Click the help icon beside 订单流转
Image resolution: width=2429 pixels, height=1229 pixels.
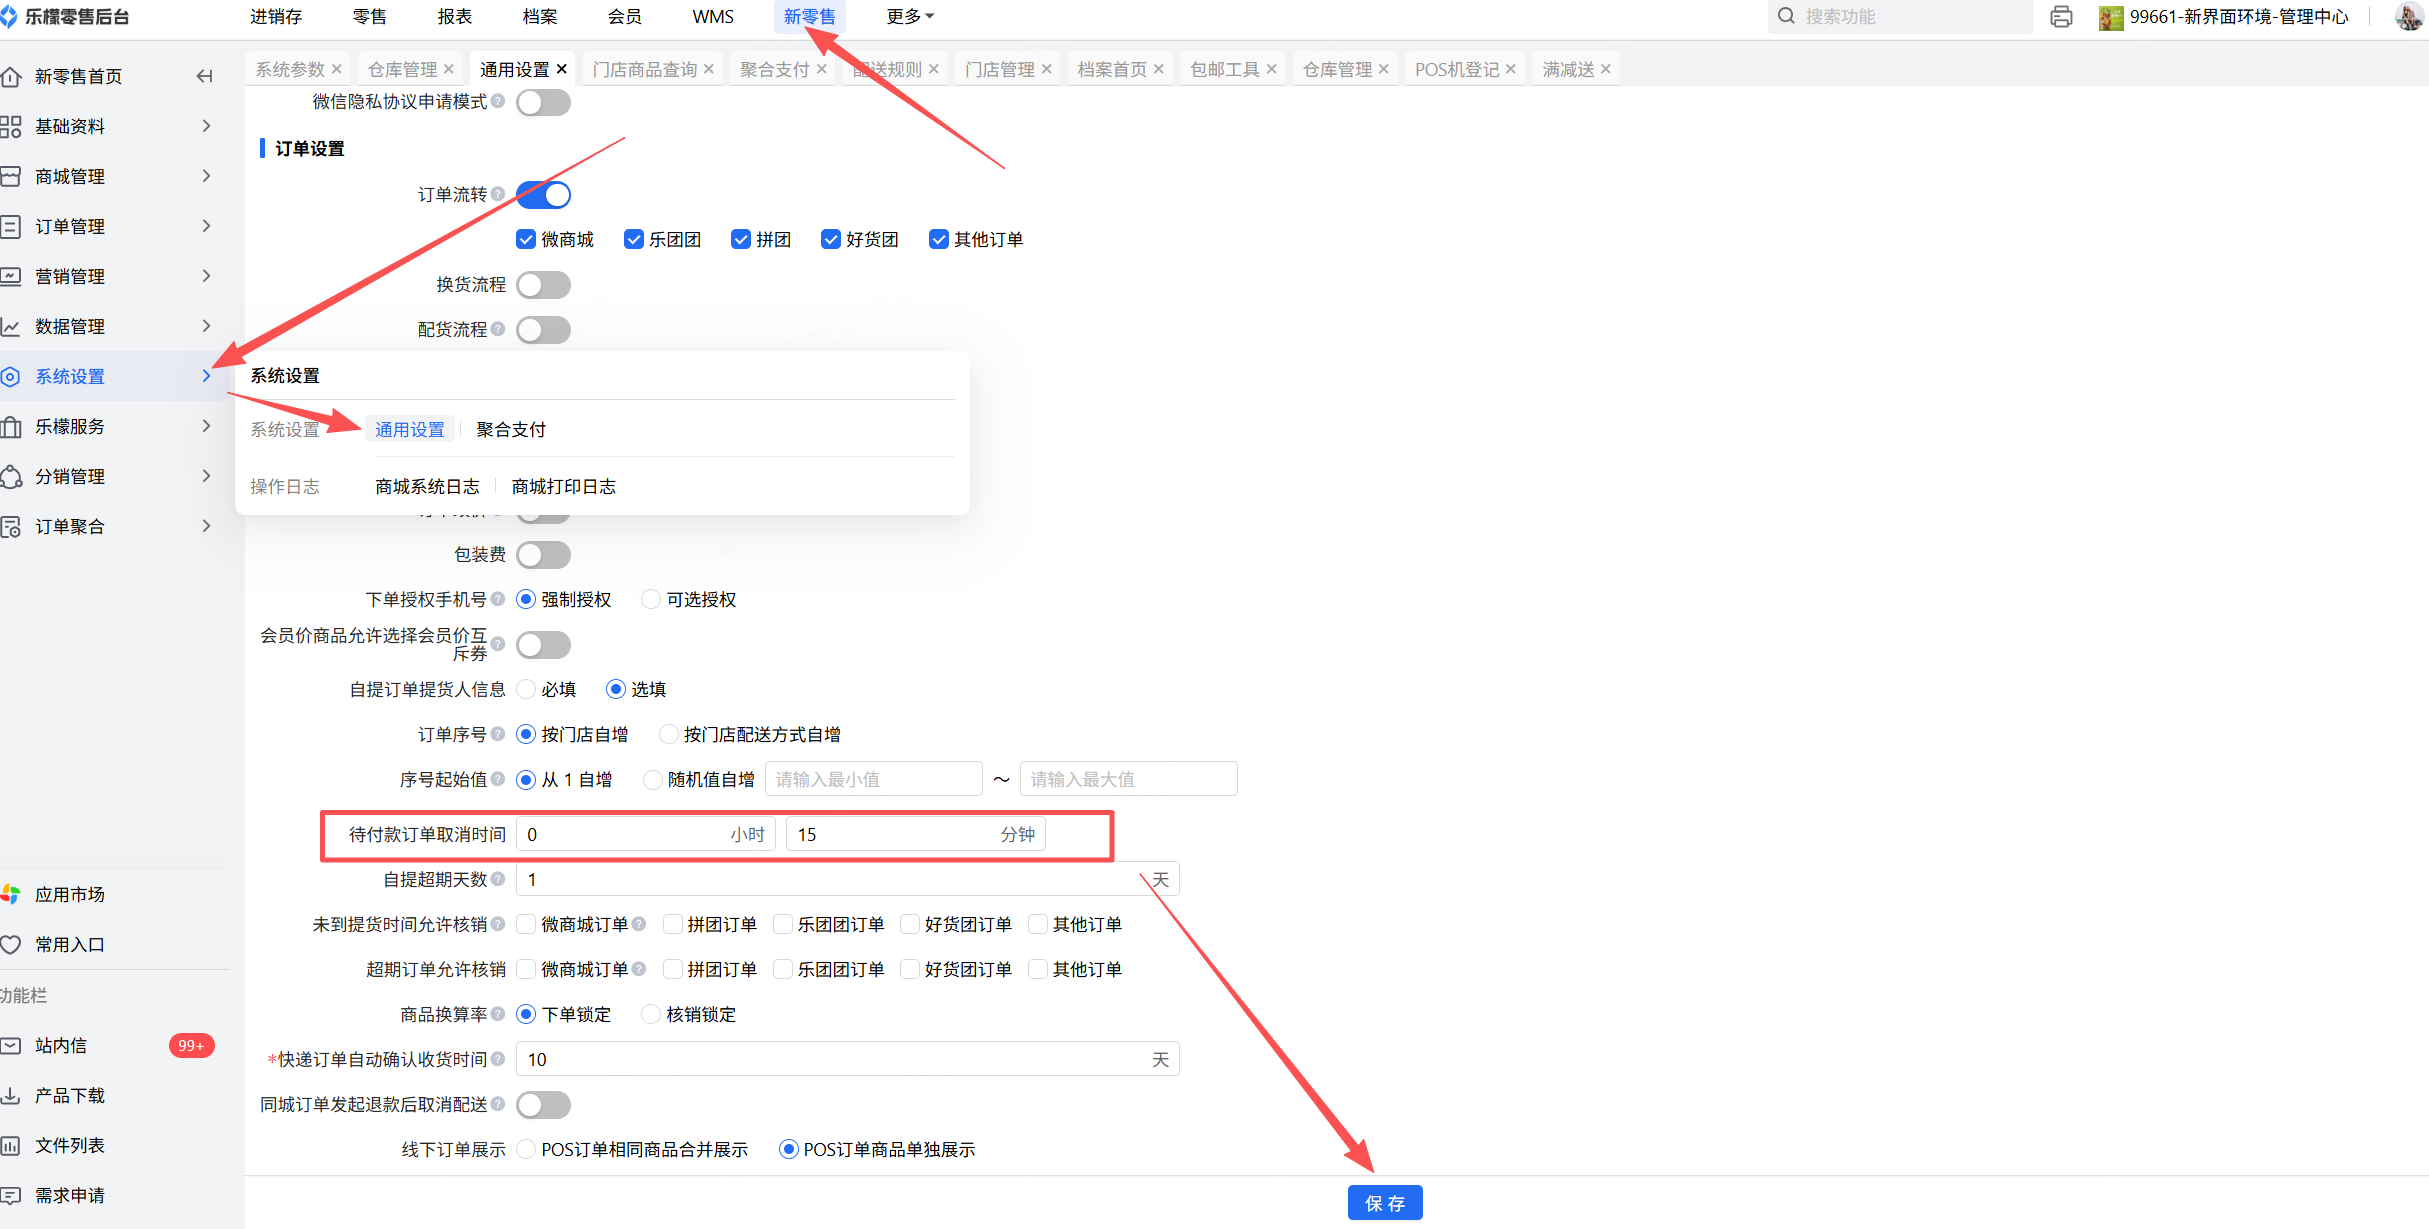click(498, 194)
